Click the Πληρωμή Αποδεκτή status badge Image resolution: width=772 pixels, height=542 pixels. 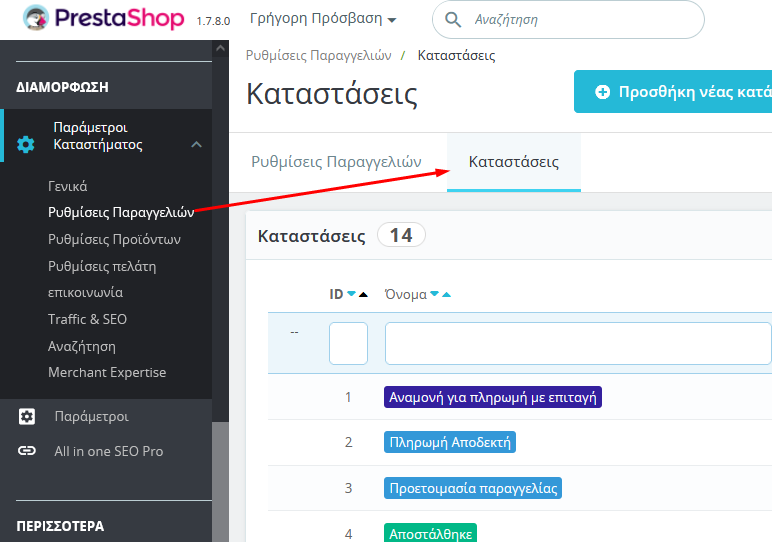(450, 442)
